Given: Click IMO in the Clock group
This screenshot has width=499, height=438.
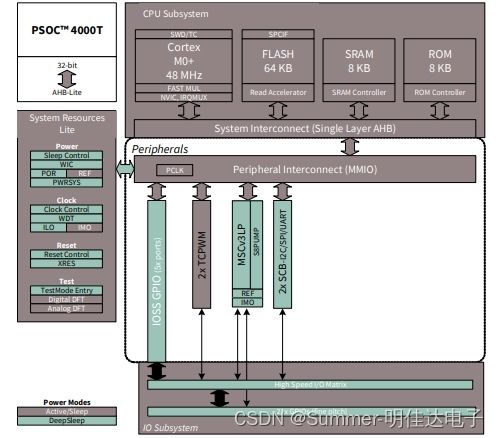Looking at the screenshot, I should (85, 227).
